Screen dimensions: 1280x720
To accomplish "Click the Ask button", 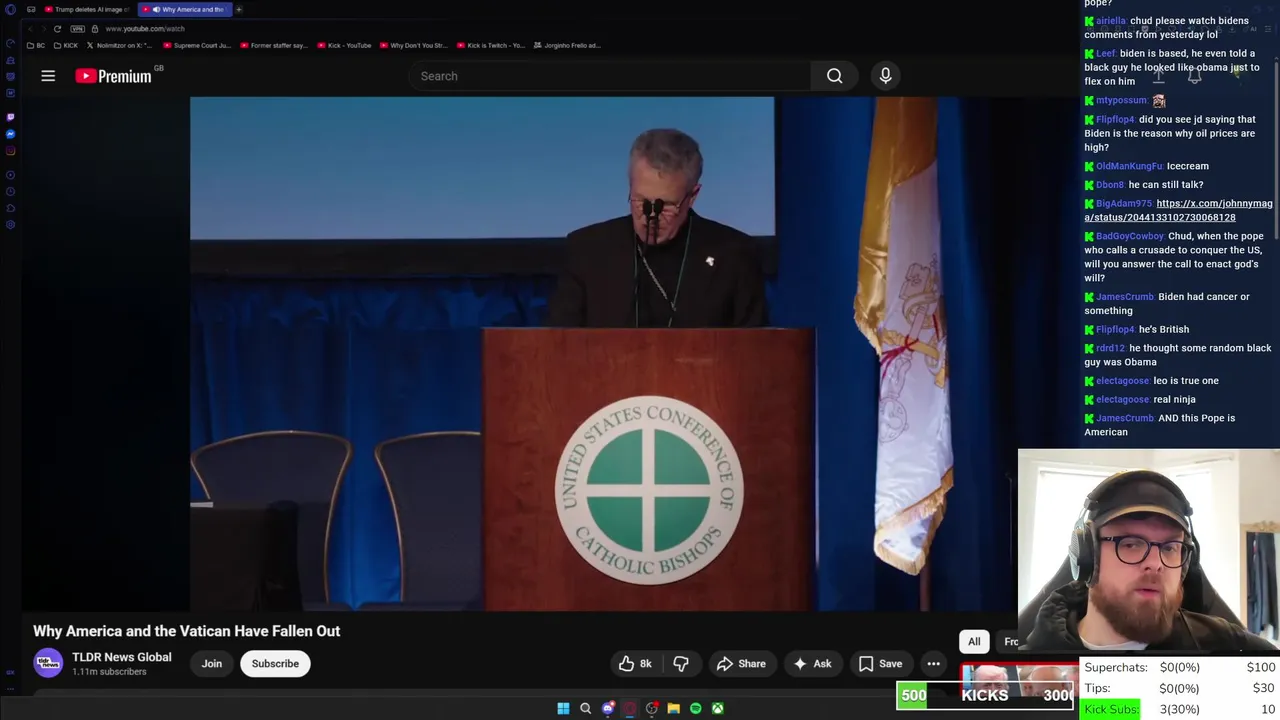I will (x=811, y=664).
